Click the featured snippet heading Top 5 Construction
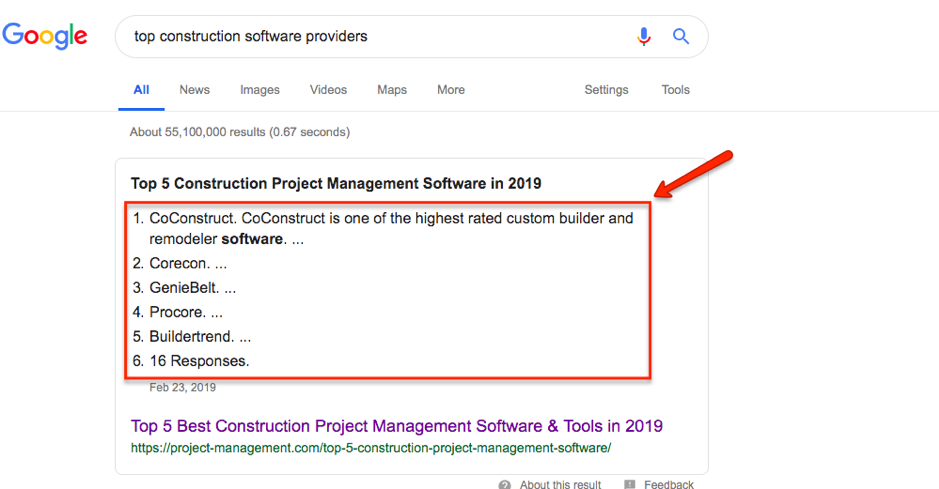The width and height of the screenshot is (939, 489). (x=335, y=184)
